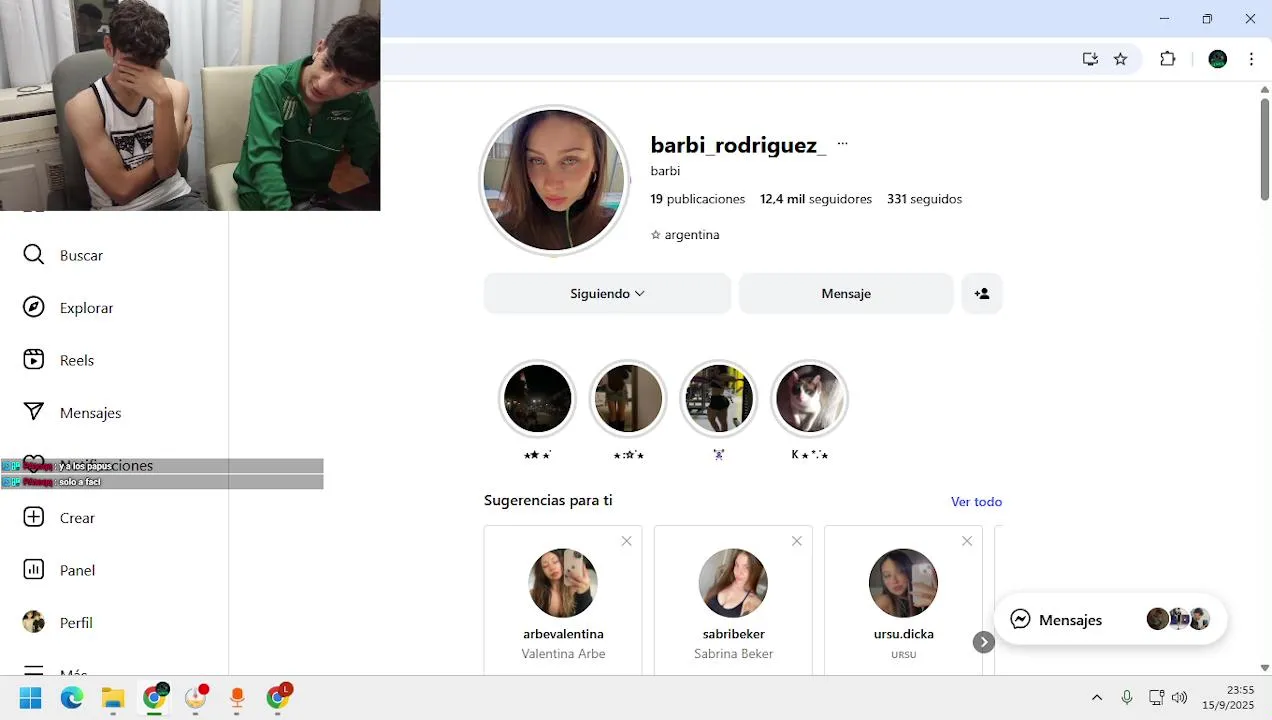Click the volume speaker icon in system tray
This screenshot has height=720, width=1272.
(1180, 698)
